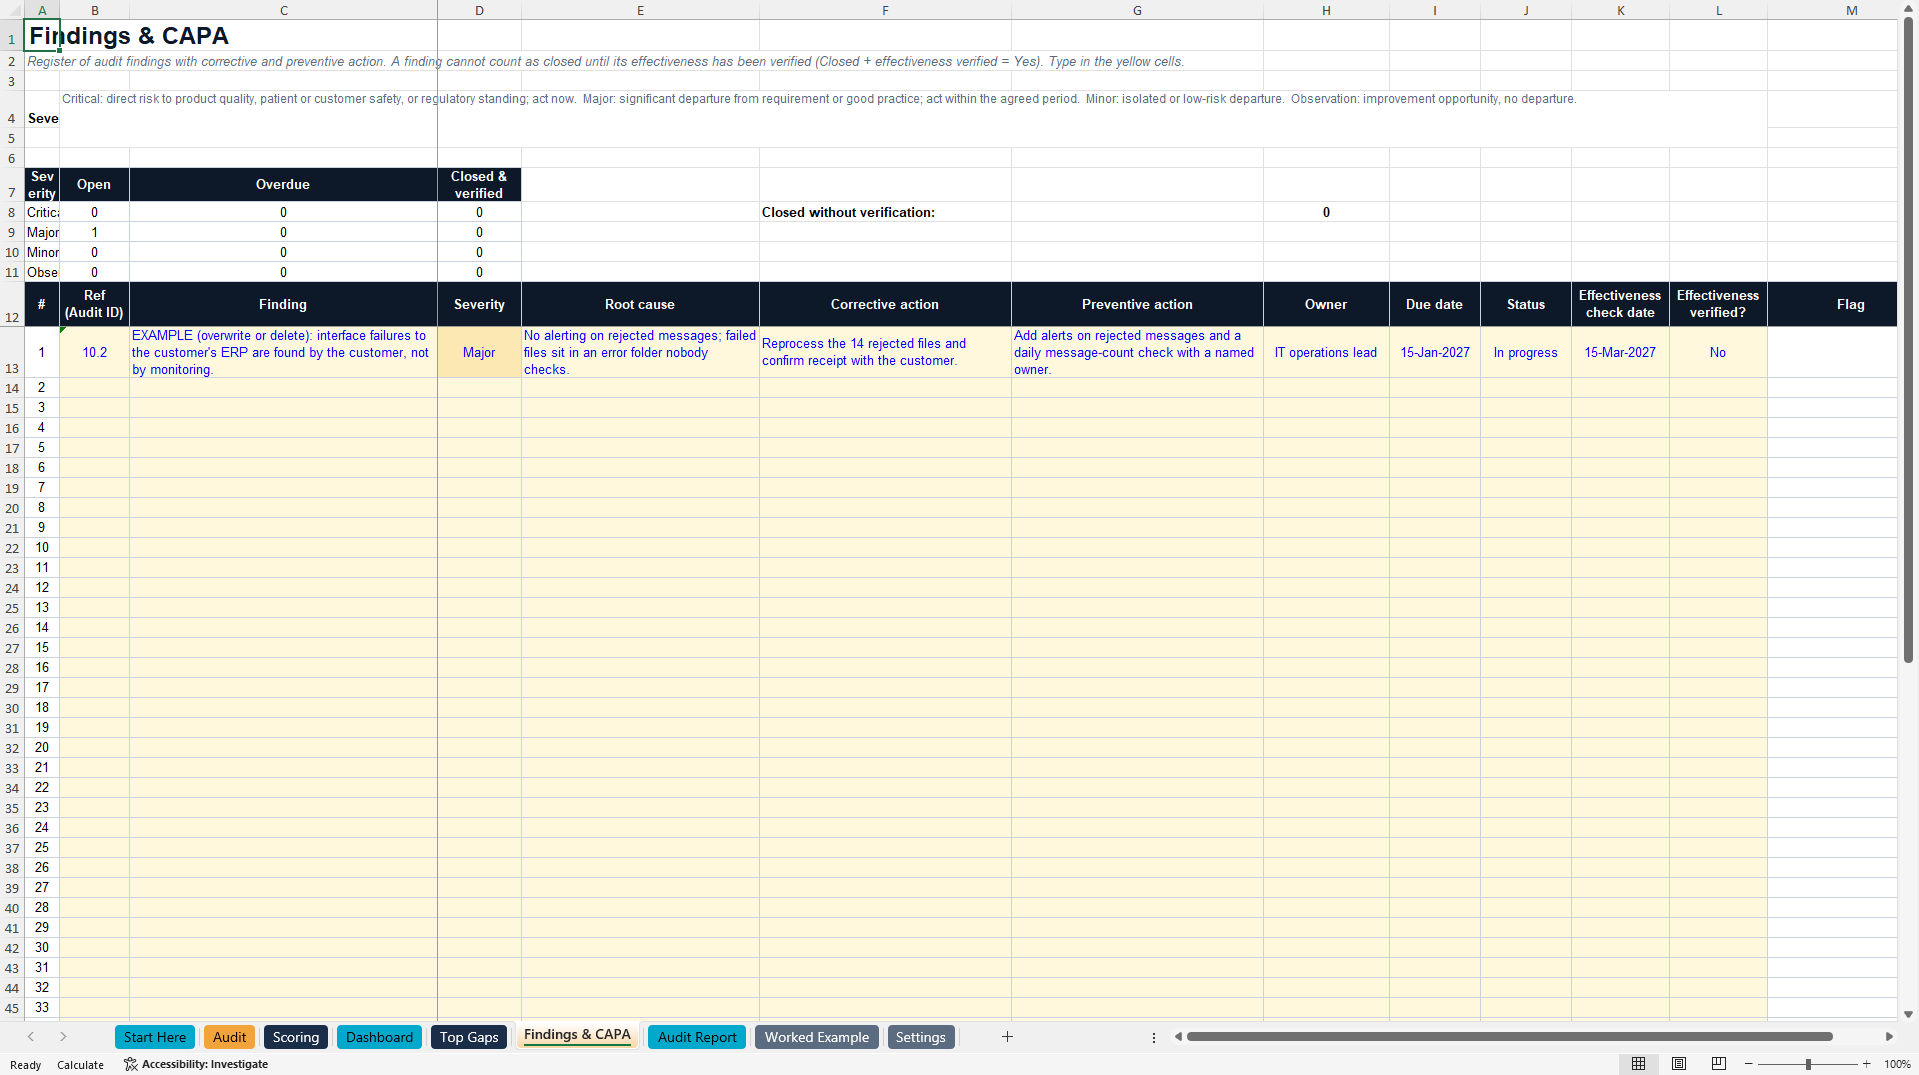Image resolution: width=1919 pixels, height=1075 pixels.
Task: Switch to the Dashboard sheet
Action: tap(379, 1037)
